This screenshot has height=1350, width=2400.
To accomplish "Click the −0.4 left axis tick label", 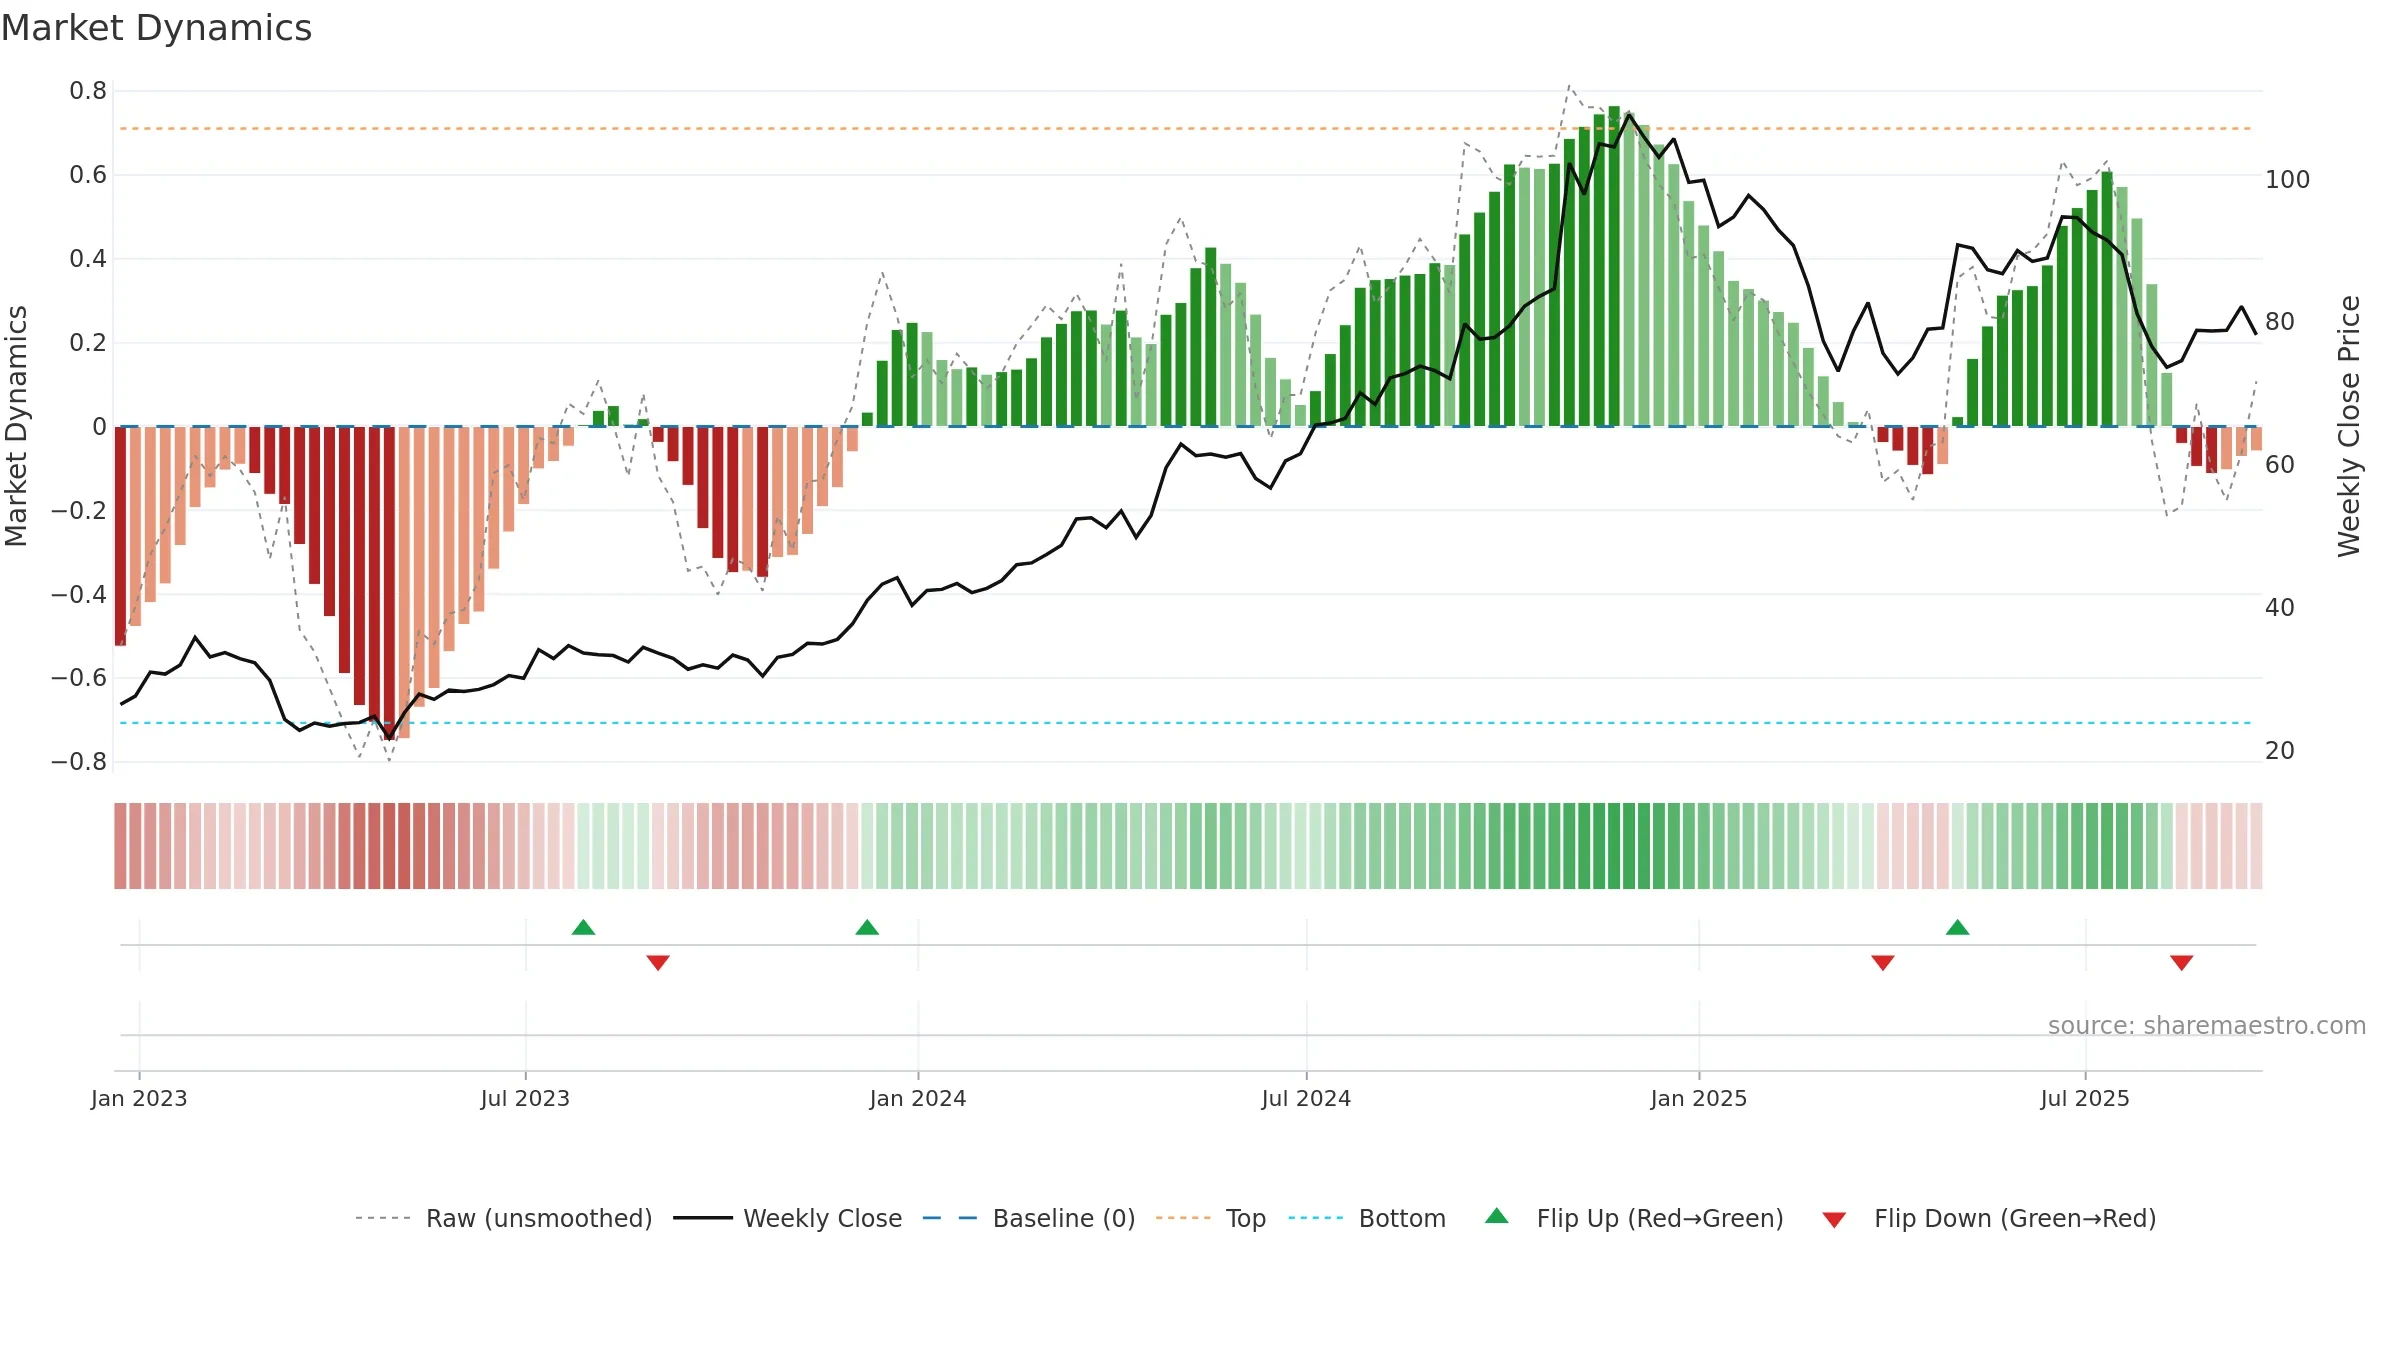I will point(79,594).
